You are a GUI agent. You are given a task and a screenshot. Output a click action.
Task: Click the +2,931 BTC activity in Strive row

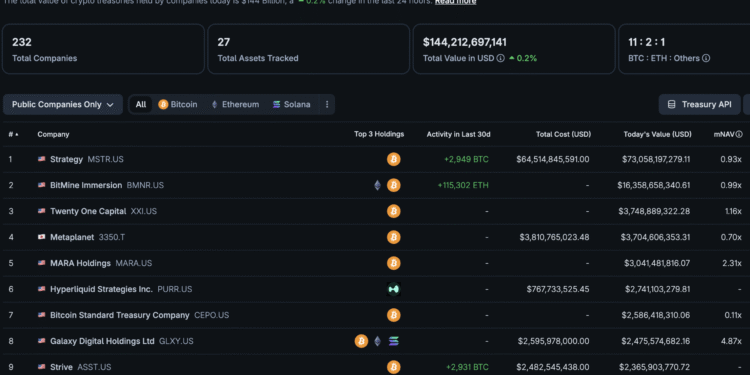[467, 367]
